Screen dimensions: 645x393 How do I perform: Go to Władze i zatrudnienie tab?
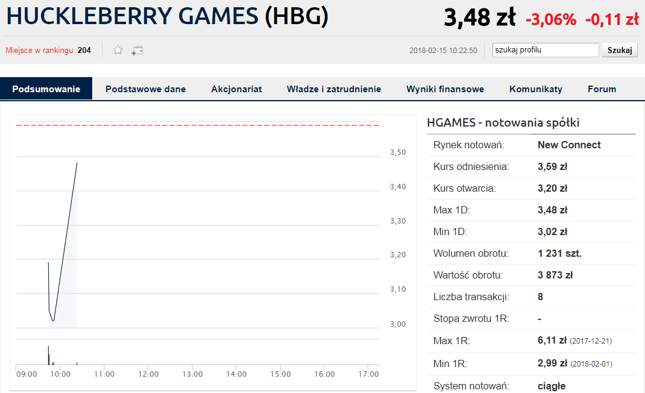tap(334, 89)
